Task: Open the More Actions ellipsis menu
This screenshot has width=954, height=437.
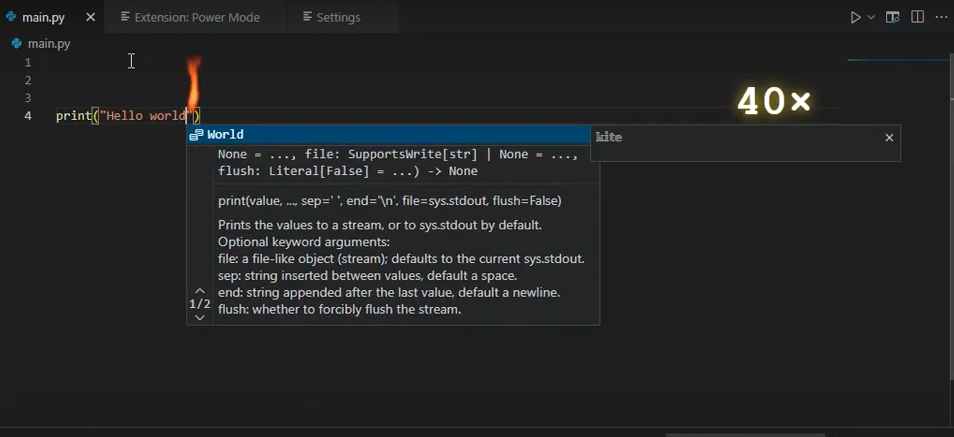Action: (941, 17)
